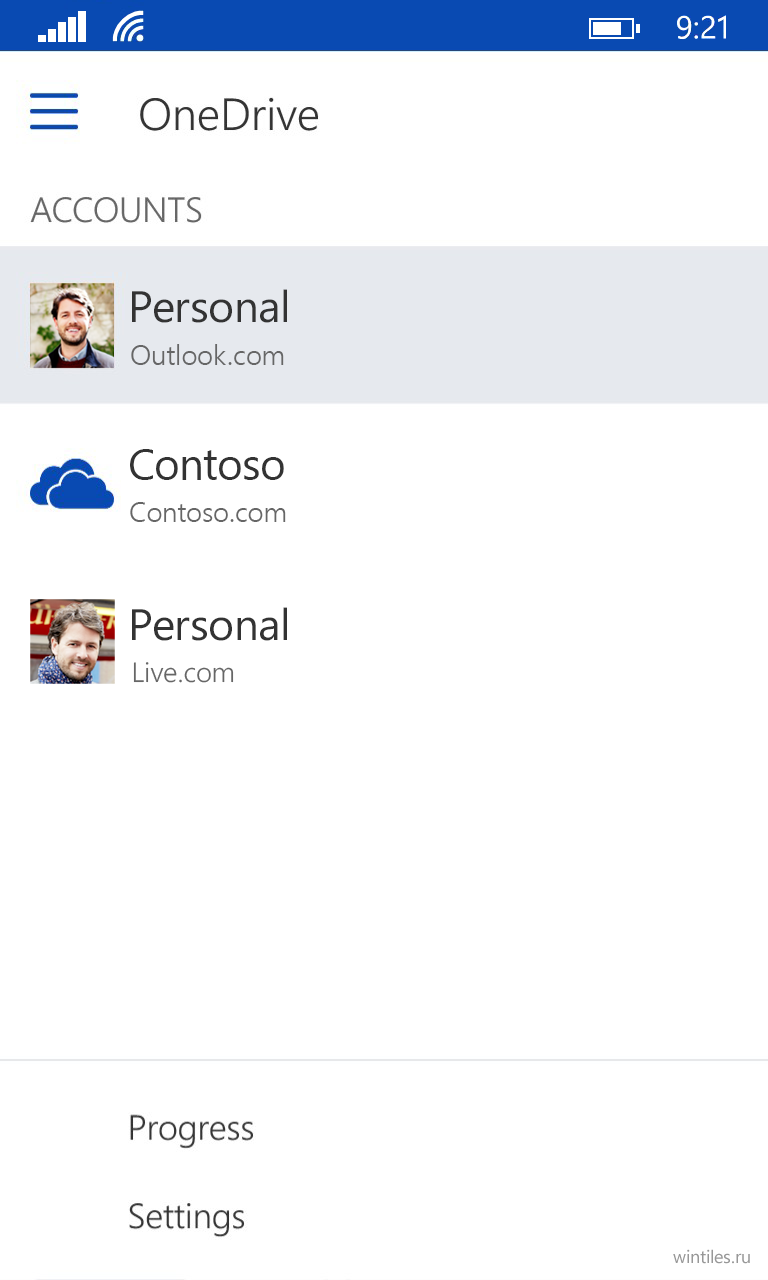Screen dimensions: 768x1280
Task: Tap the Wi-Fi status icon
Action: (x=129, y=27)
